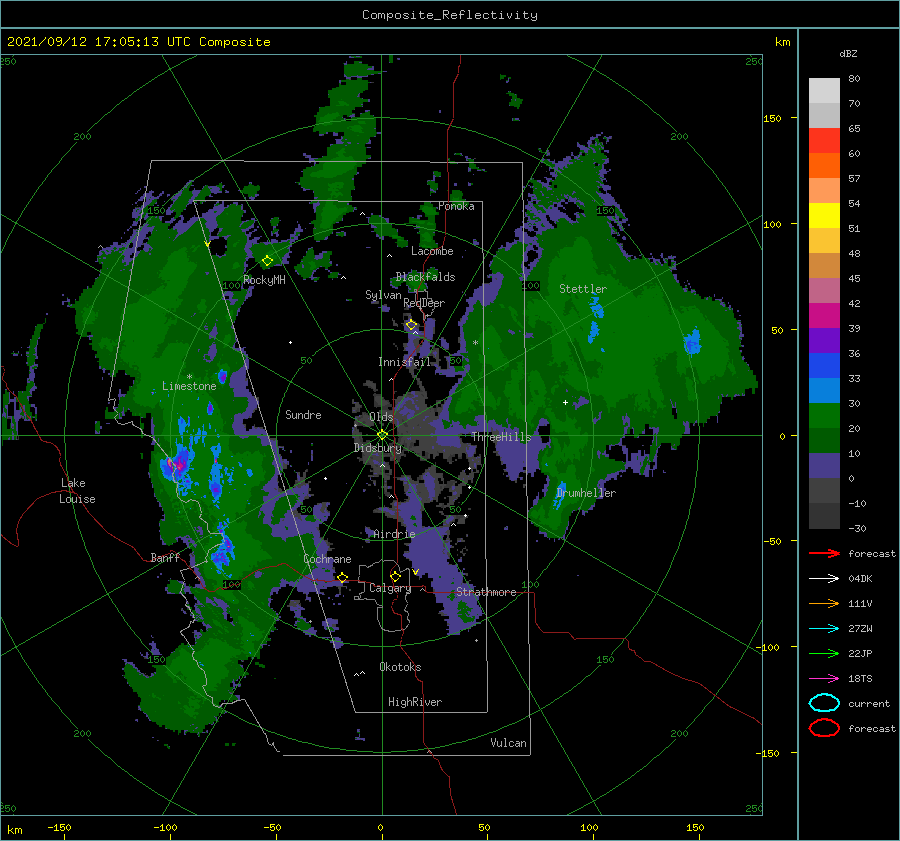Click the Drumheller town label

pos(586,493)
